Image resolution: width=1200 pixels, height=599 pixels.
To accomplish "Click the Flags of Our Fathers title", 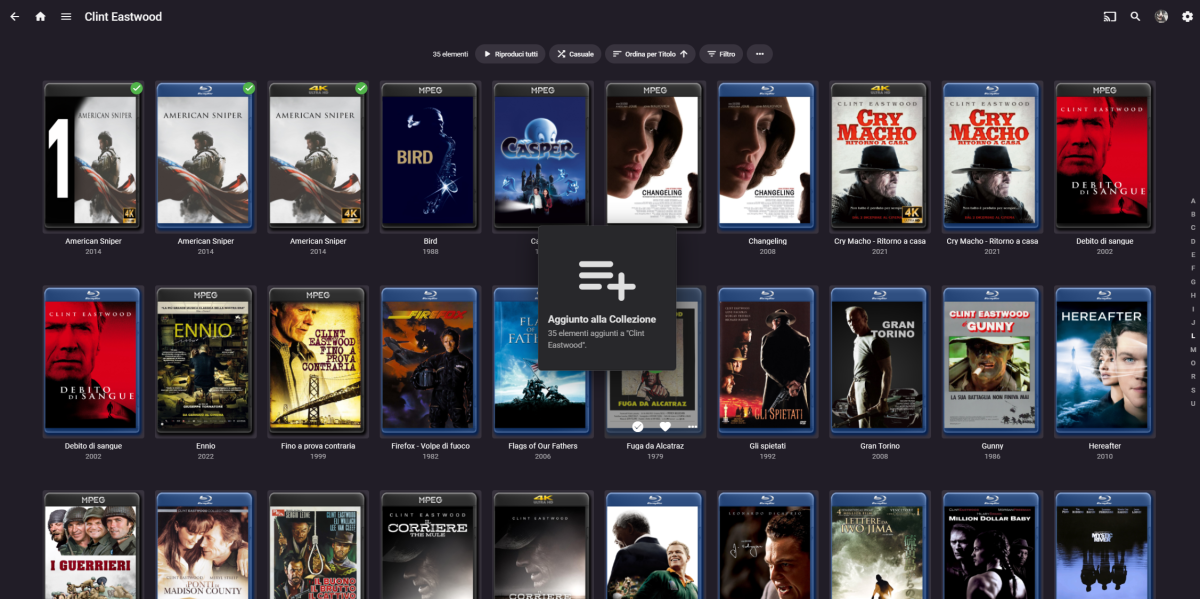I will pos(543,446).
